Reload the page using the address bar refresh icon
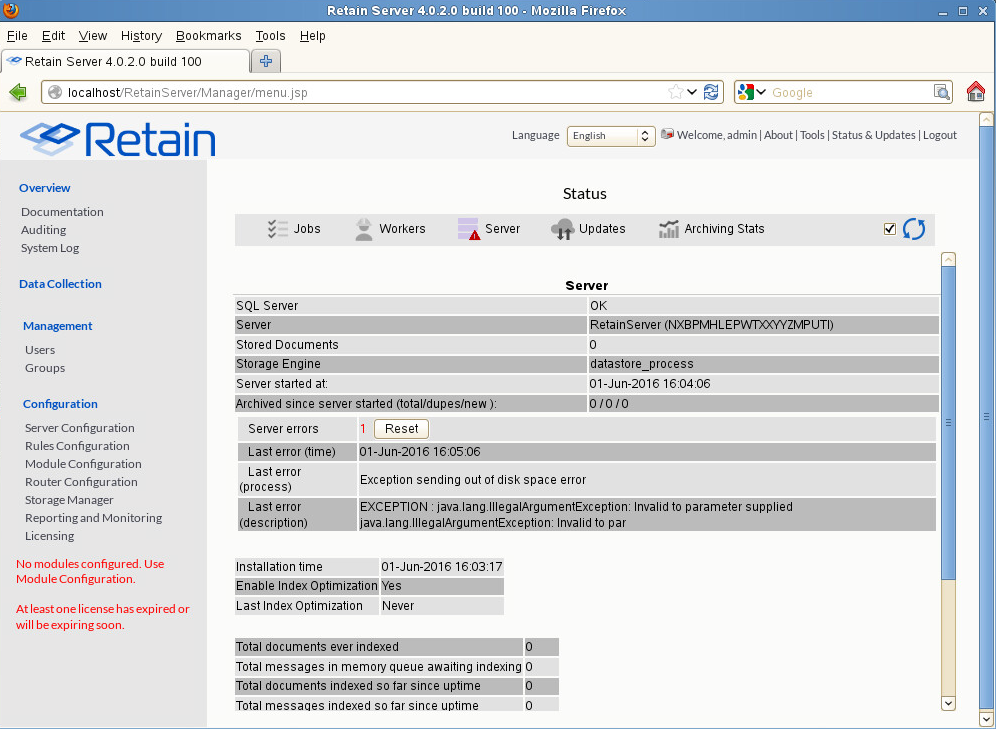Screen dimensions: 996x729 click(x=711, y=92)
